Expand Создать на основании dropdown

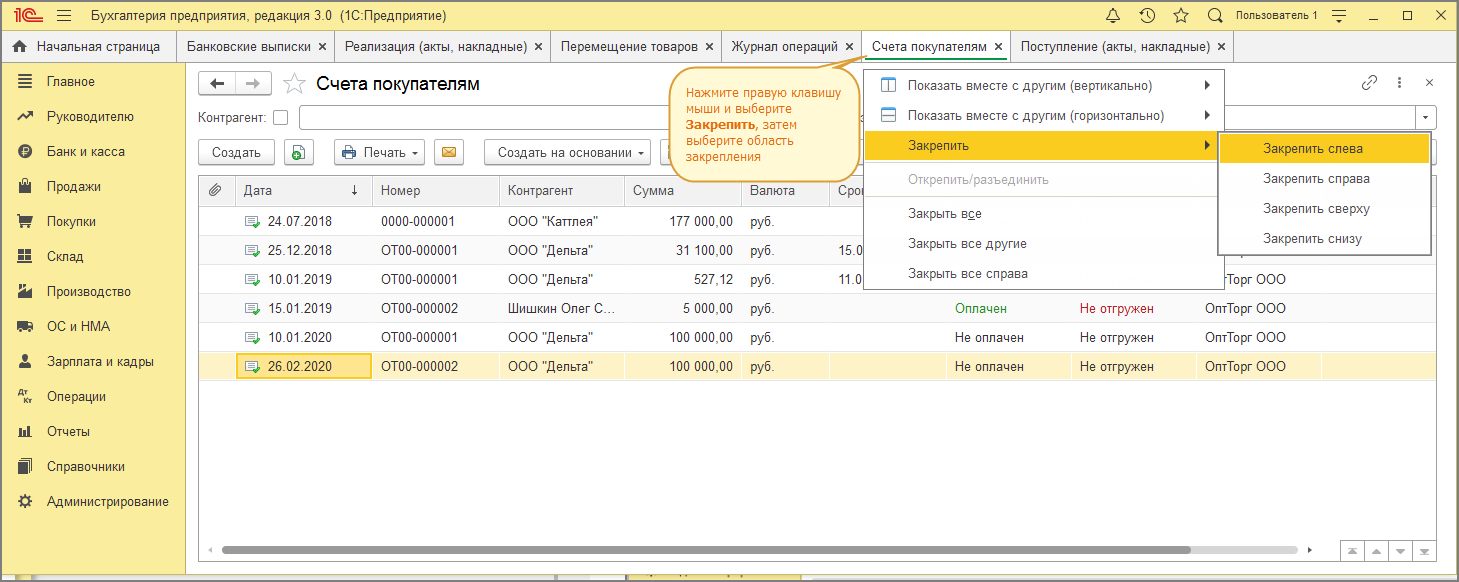point(567,152)
